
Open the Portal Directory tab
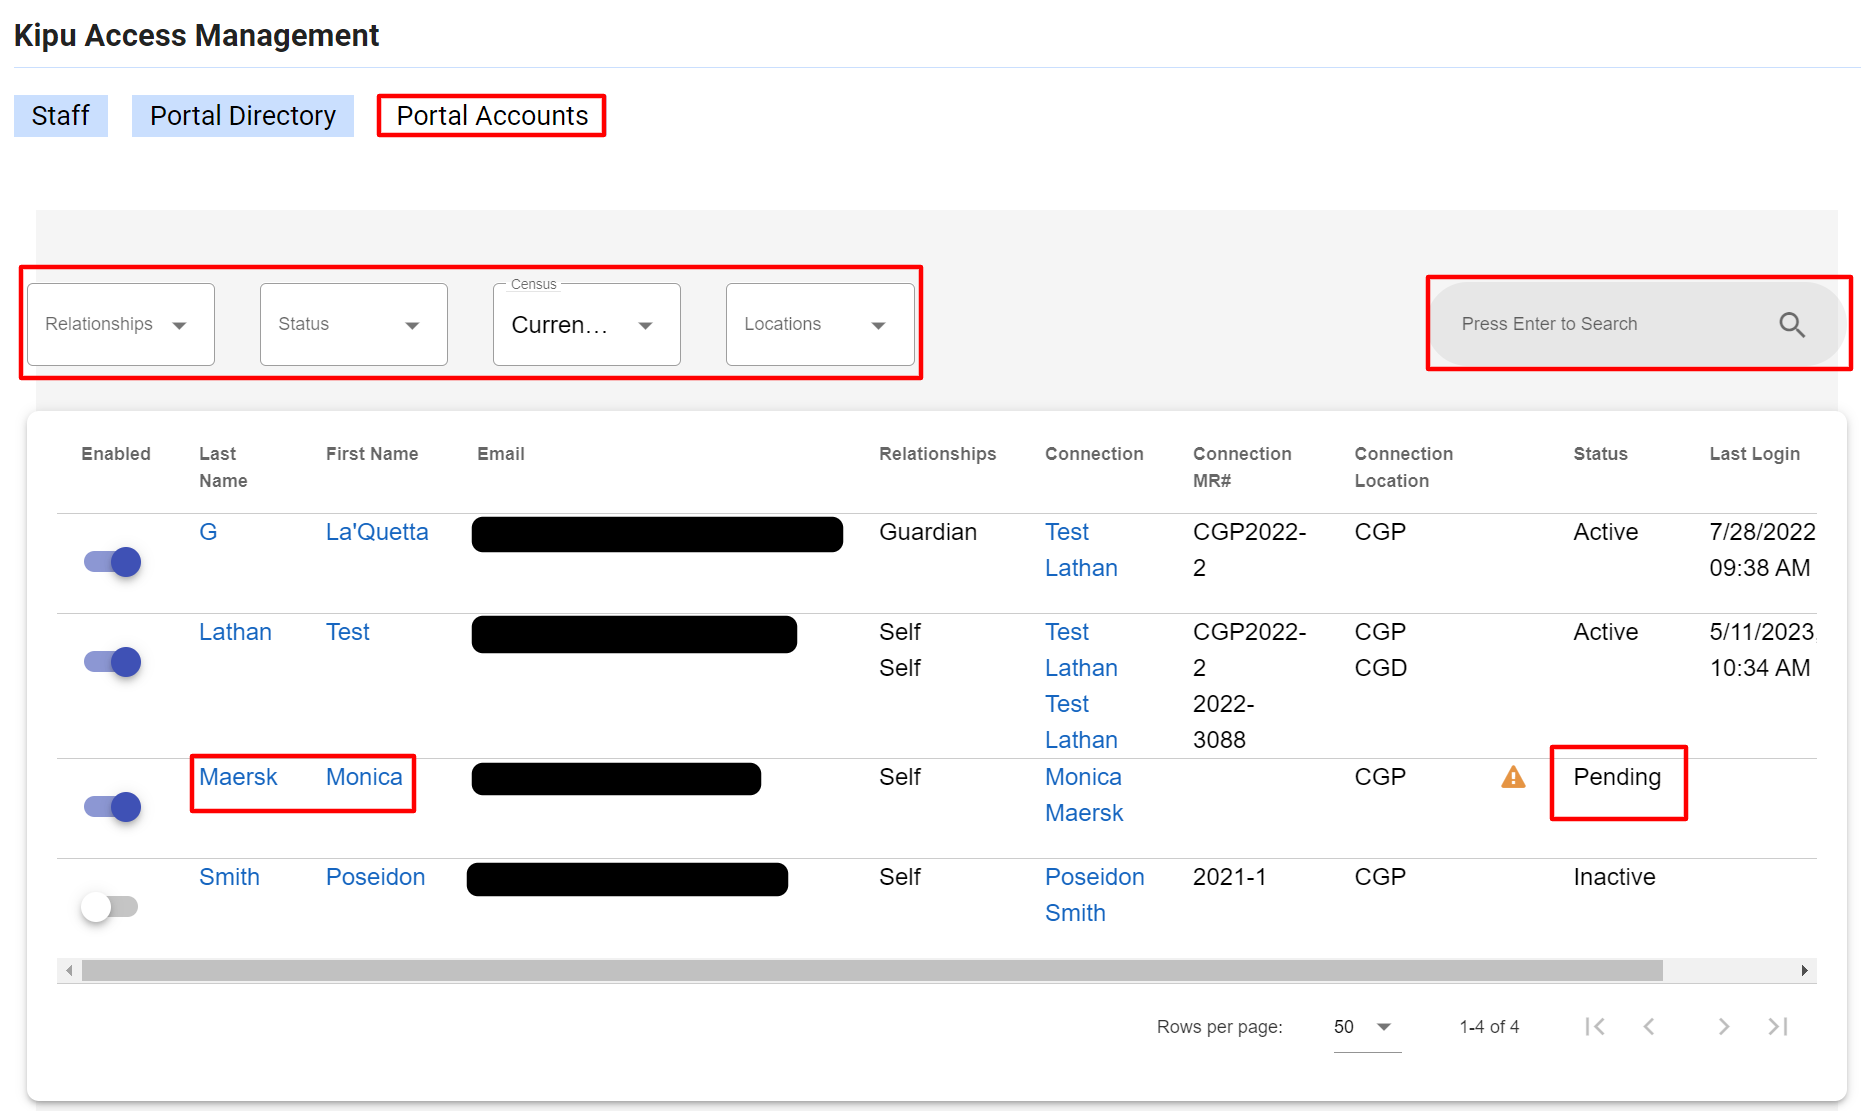(x=243, y=116)
